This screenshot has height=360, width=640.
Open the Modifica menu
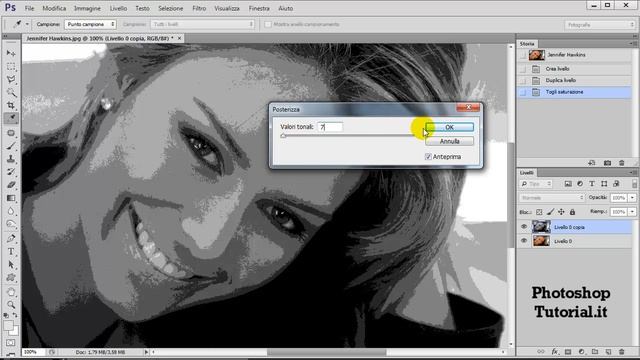click(x=54, y=8)
